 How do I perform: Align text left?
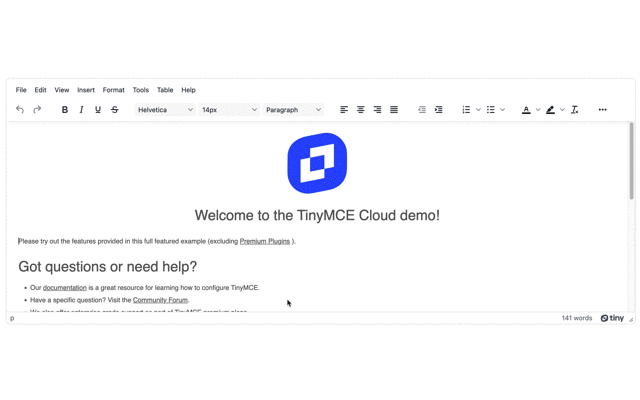344,109
